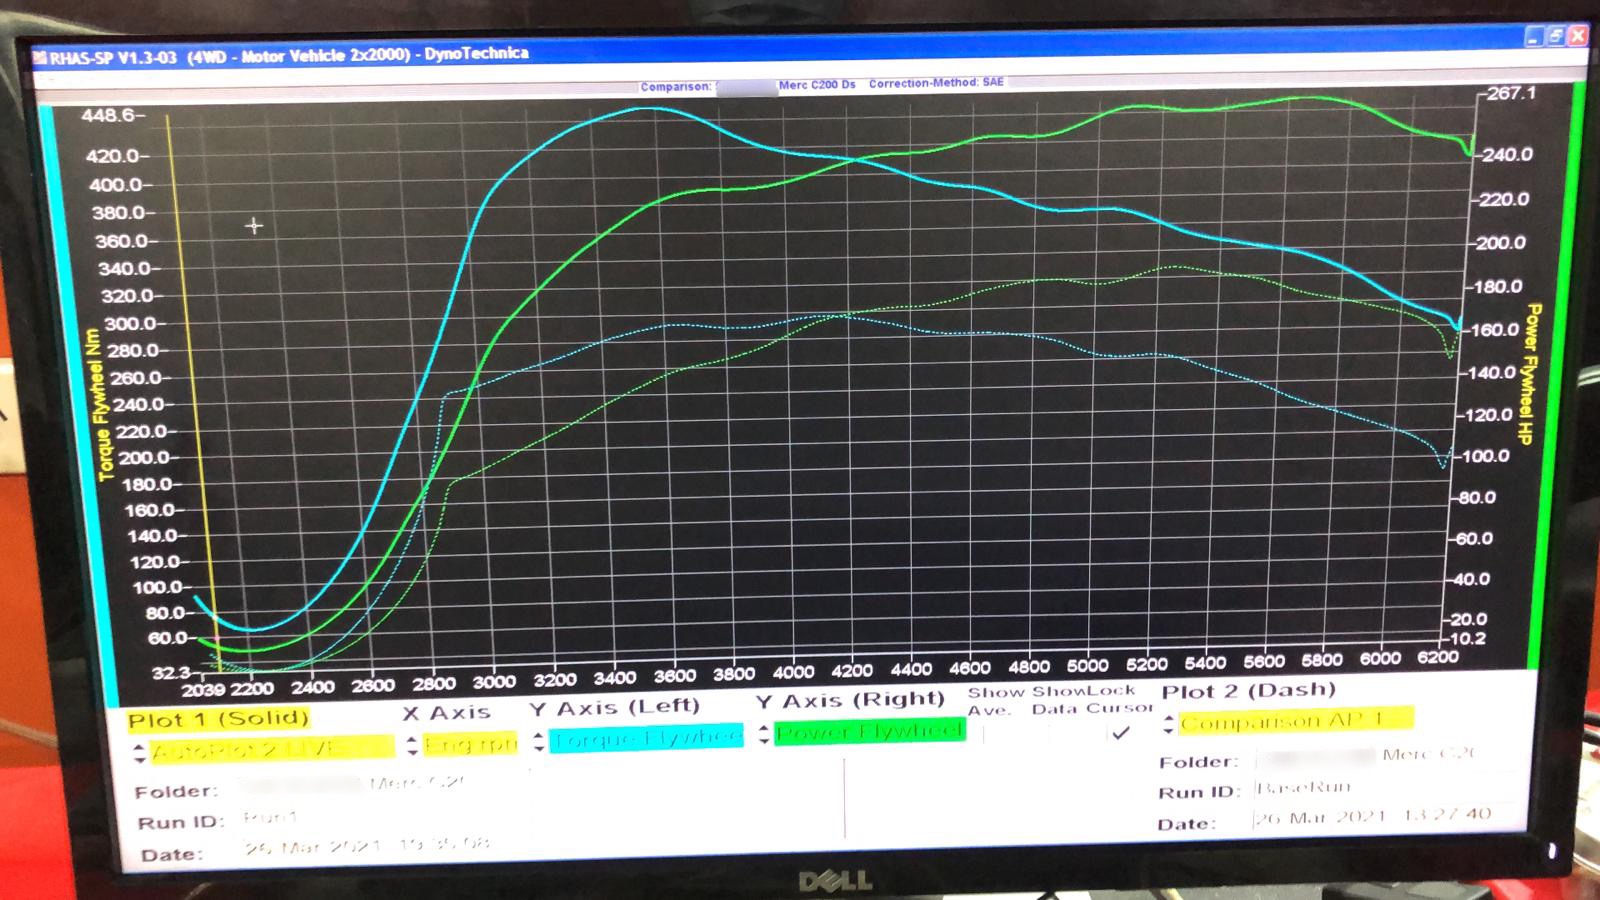Click the Comparison: header label
The image size is (1600, 900).
point(676,87)
